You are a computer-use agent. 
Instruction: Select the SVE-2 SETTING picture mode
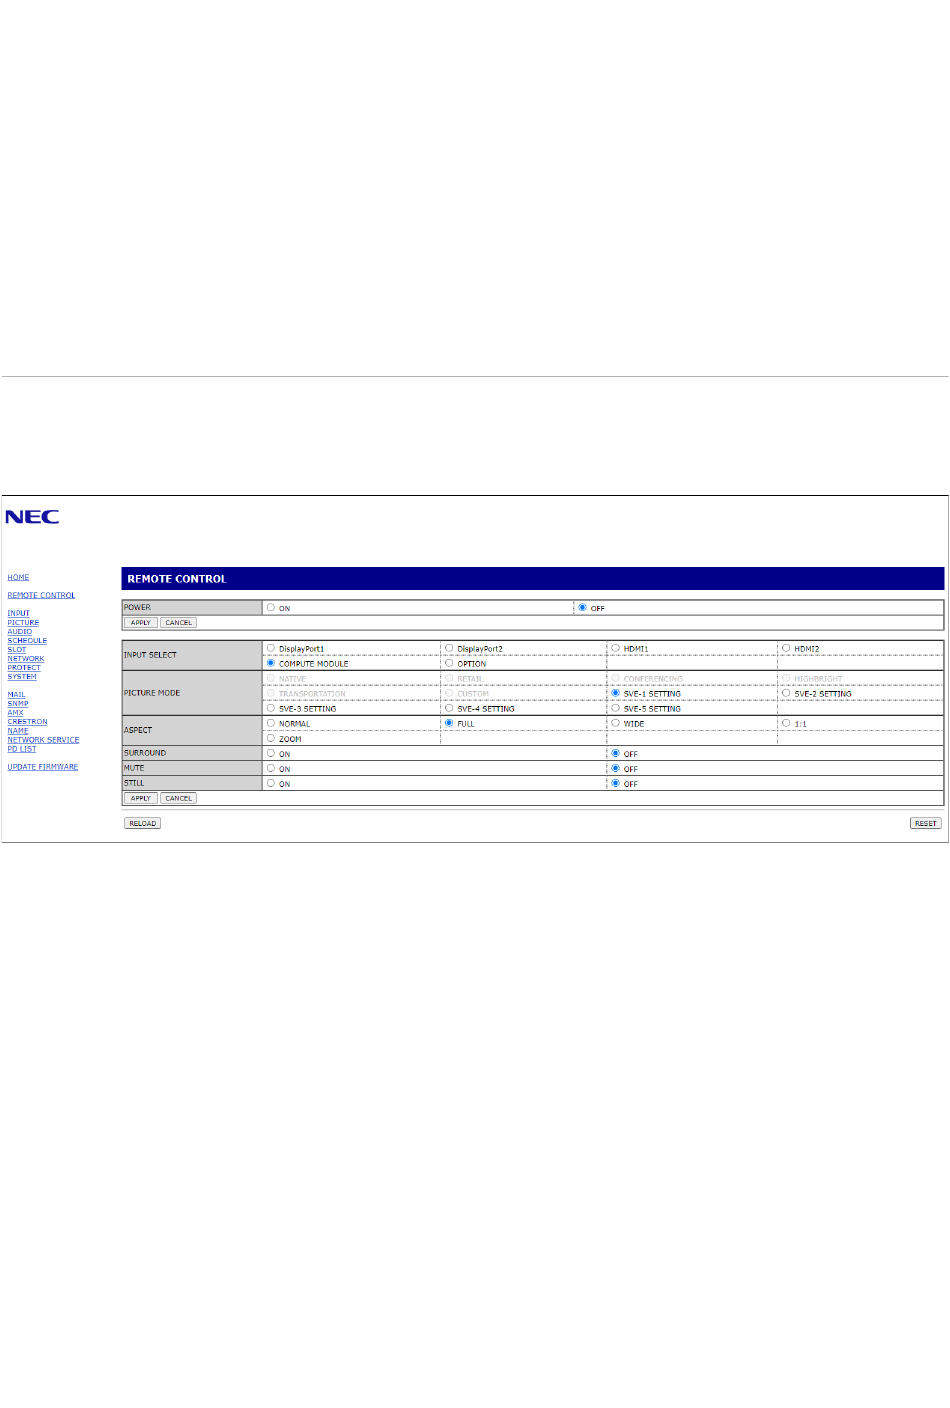tap(786, 693)
